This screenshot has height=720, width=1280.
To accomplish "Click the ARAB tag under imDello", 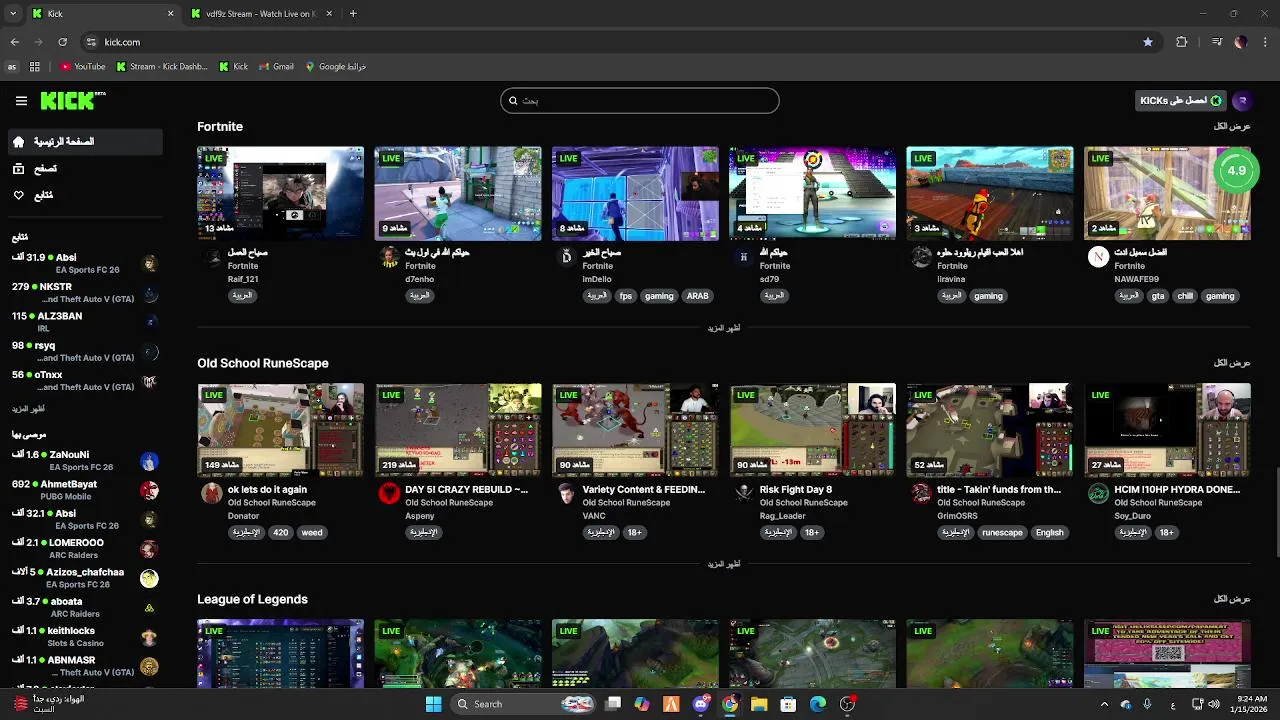I will [x=697, y=296].
